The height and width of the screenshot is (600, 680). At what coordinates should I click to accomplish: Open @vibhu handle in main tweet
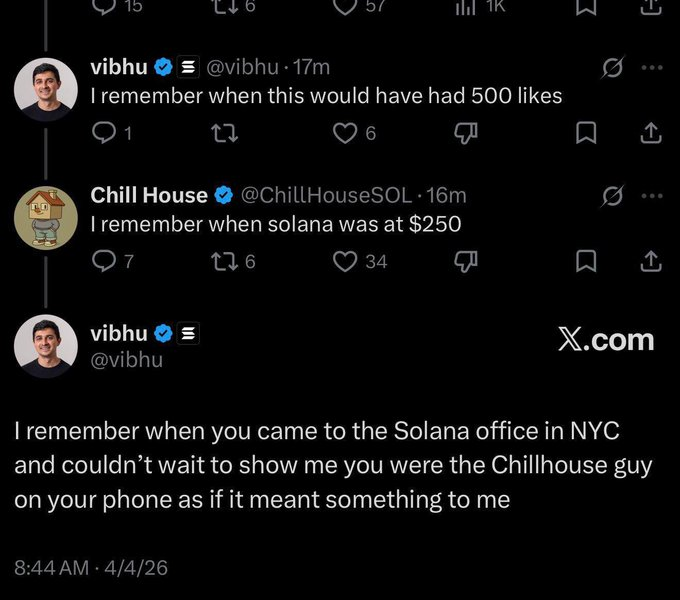pos(127,360)
